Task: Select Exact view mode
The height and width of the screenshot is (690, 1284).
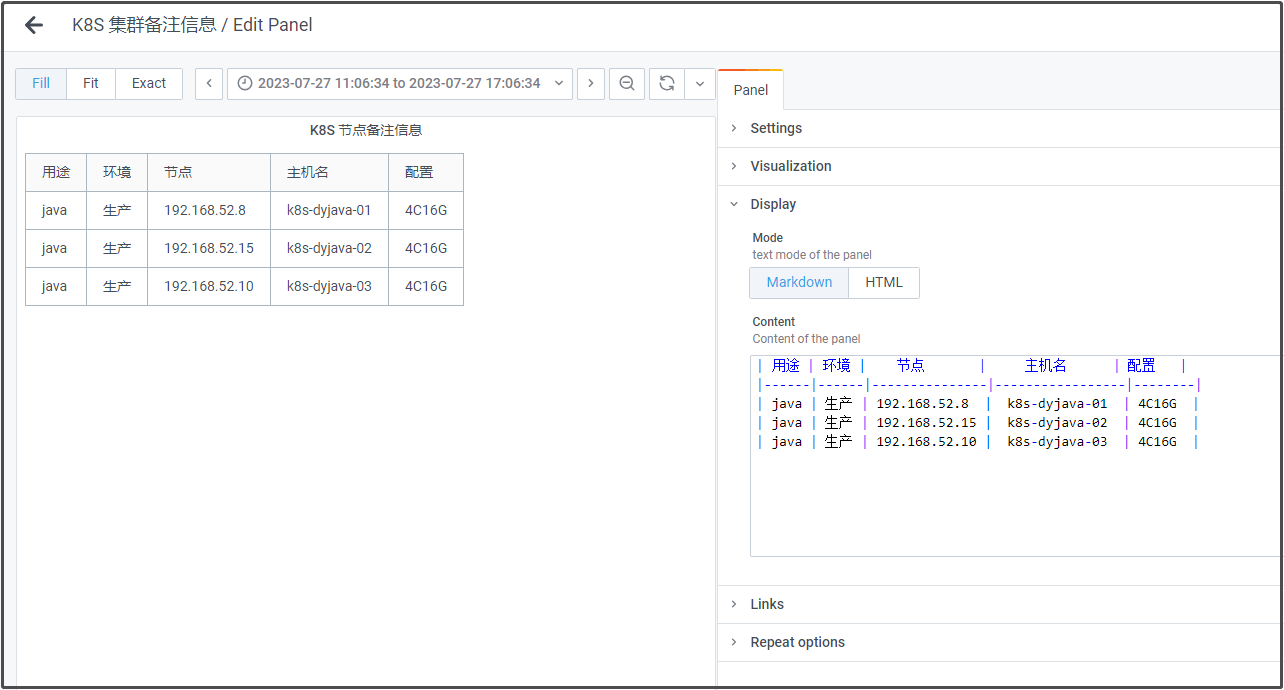Action: click(x=149, y=84)
